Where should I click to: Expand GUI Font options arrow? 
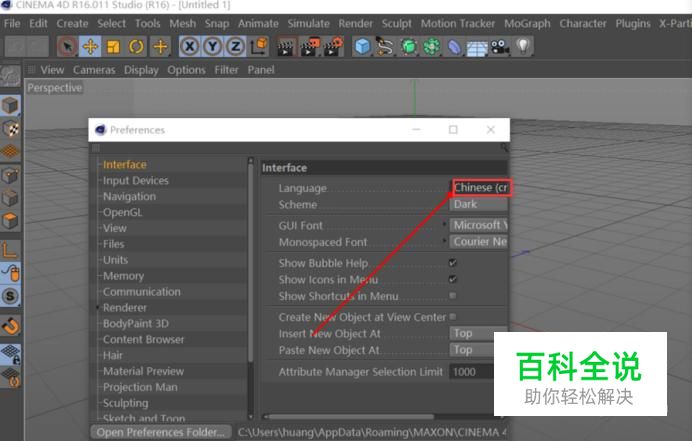(444, 225)
